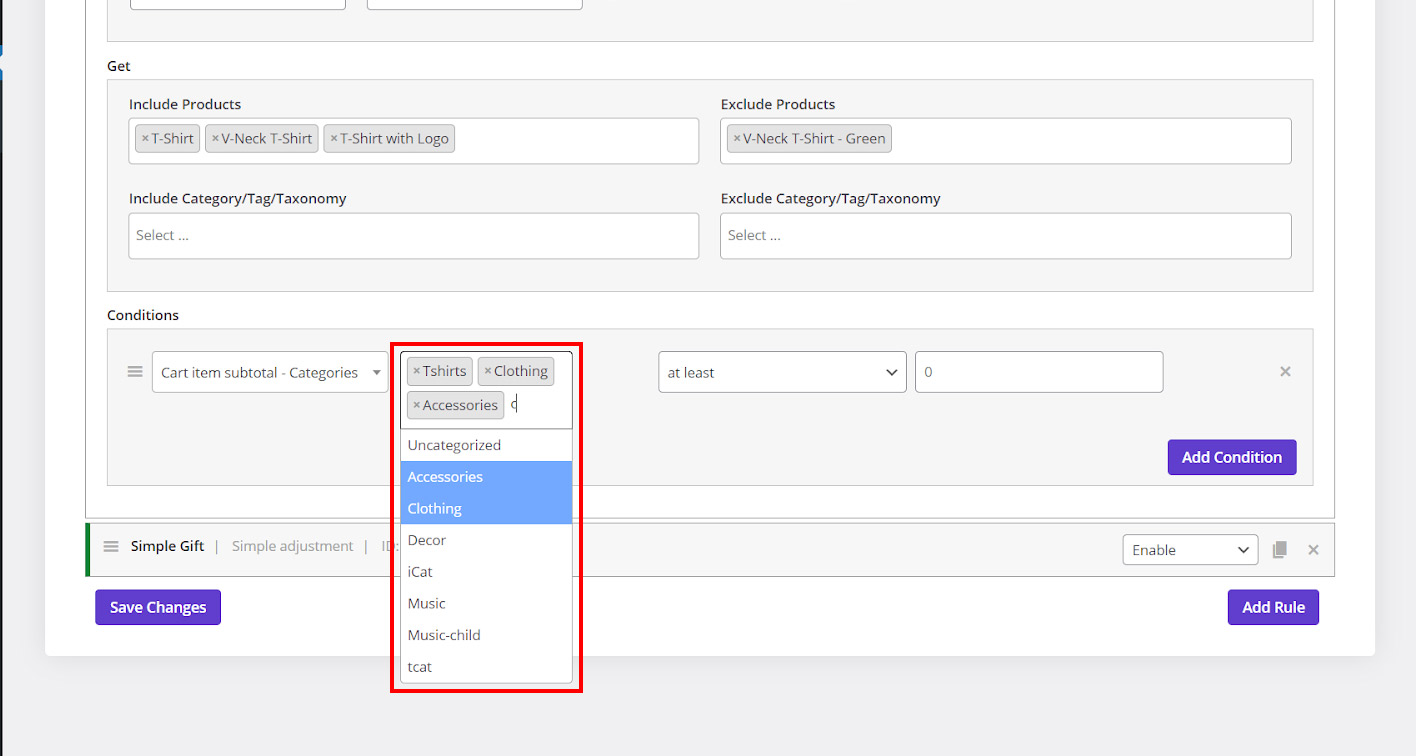
Task: Remove T-Shirt with Logo tag
Action: (334, 139)
